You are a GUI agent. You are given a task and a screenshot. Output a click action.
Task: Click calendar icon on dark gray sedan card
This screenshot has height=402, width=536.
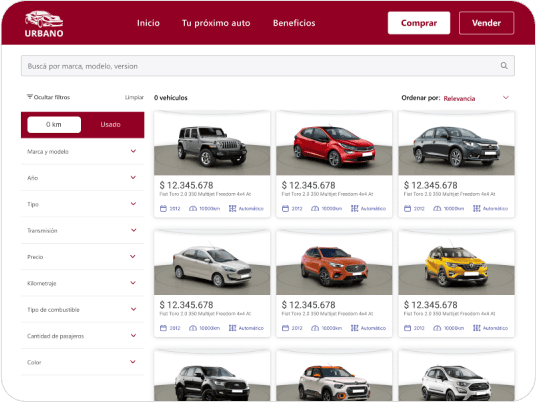(407, 209)
